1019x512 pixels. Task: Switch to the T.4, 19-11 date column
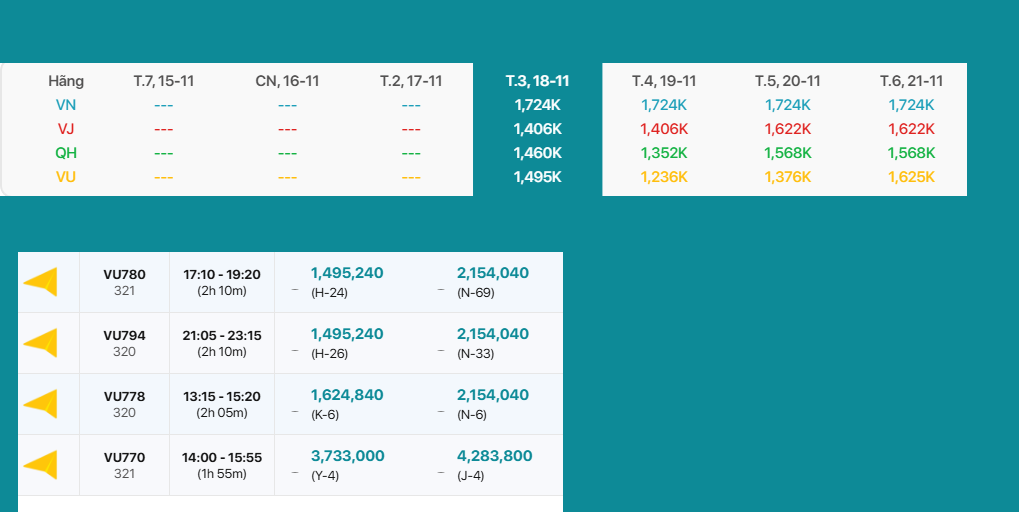(664, 81)
